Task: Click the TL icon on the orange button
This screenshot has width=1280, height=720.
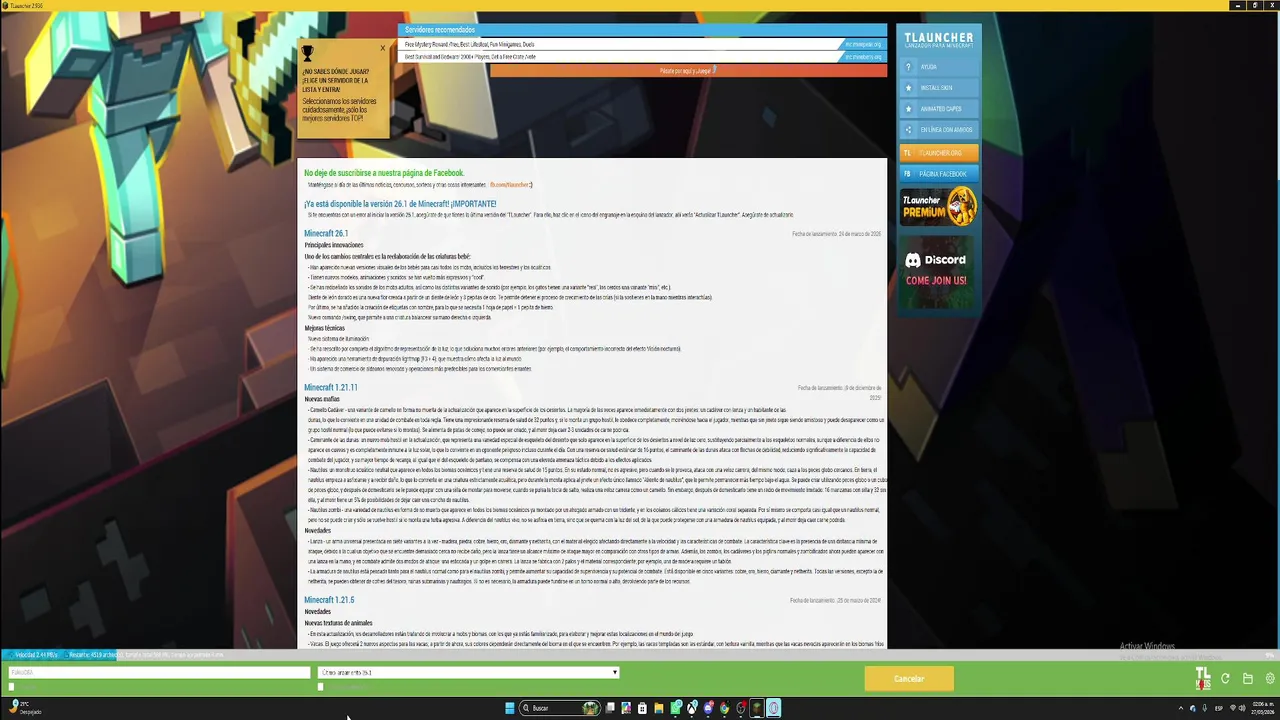Action: [x=908, y=153]
